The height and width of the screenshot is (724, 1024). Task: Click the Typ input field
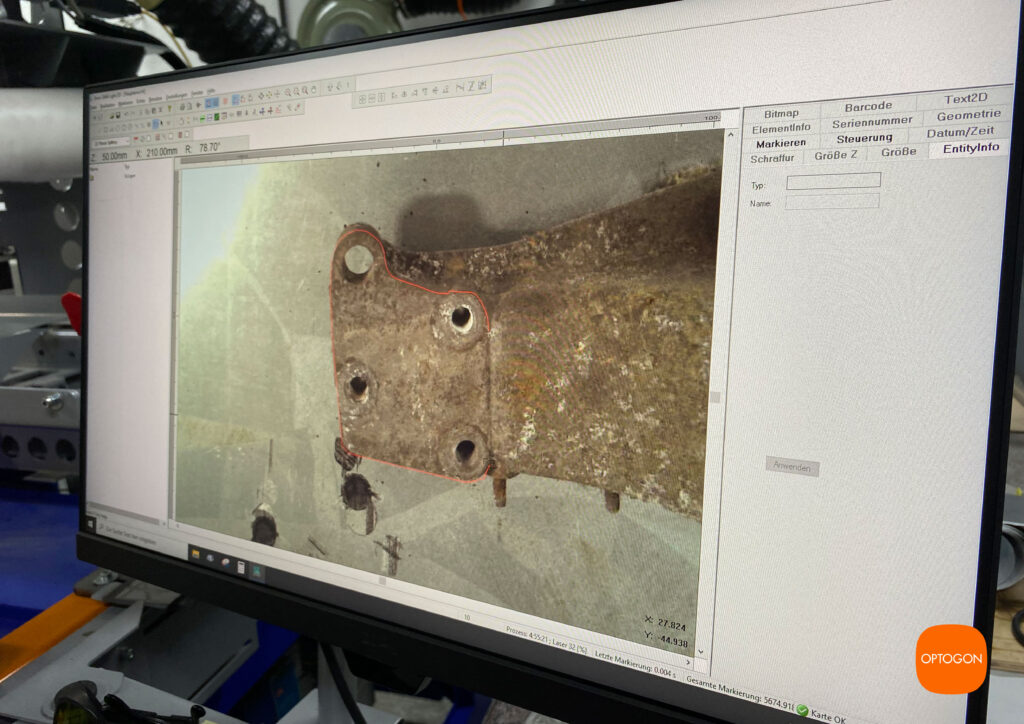[832, 181]
